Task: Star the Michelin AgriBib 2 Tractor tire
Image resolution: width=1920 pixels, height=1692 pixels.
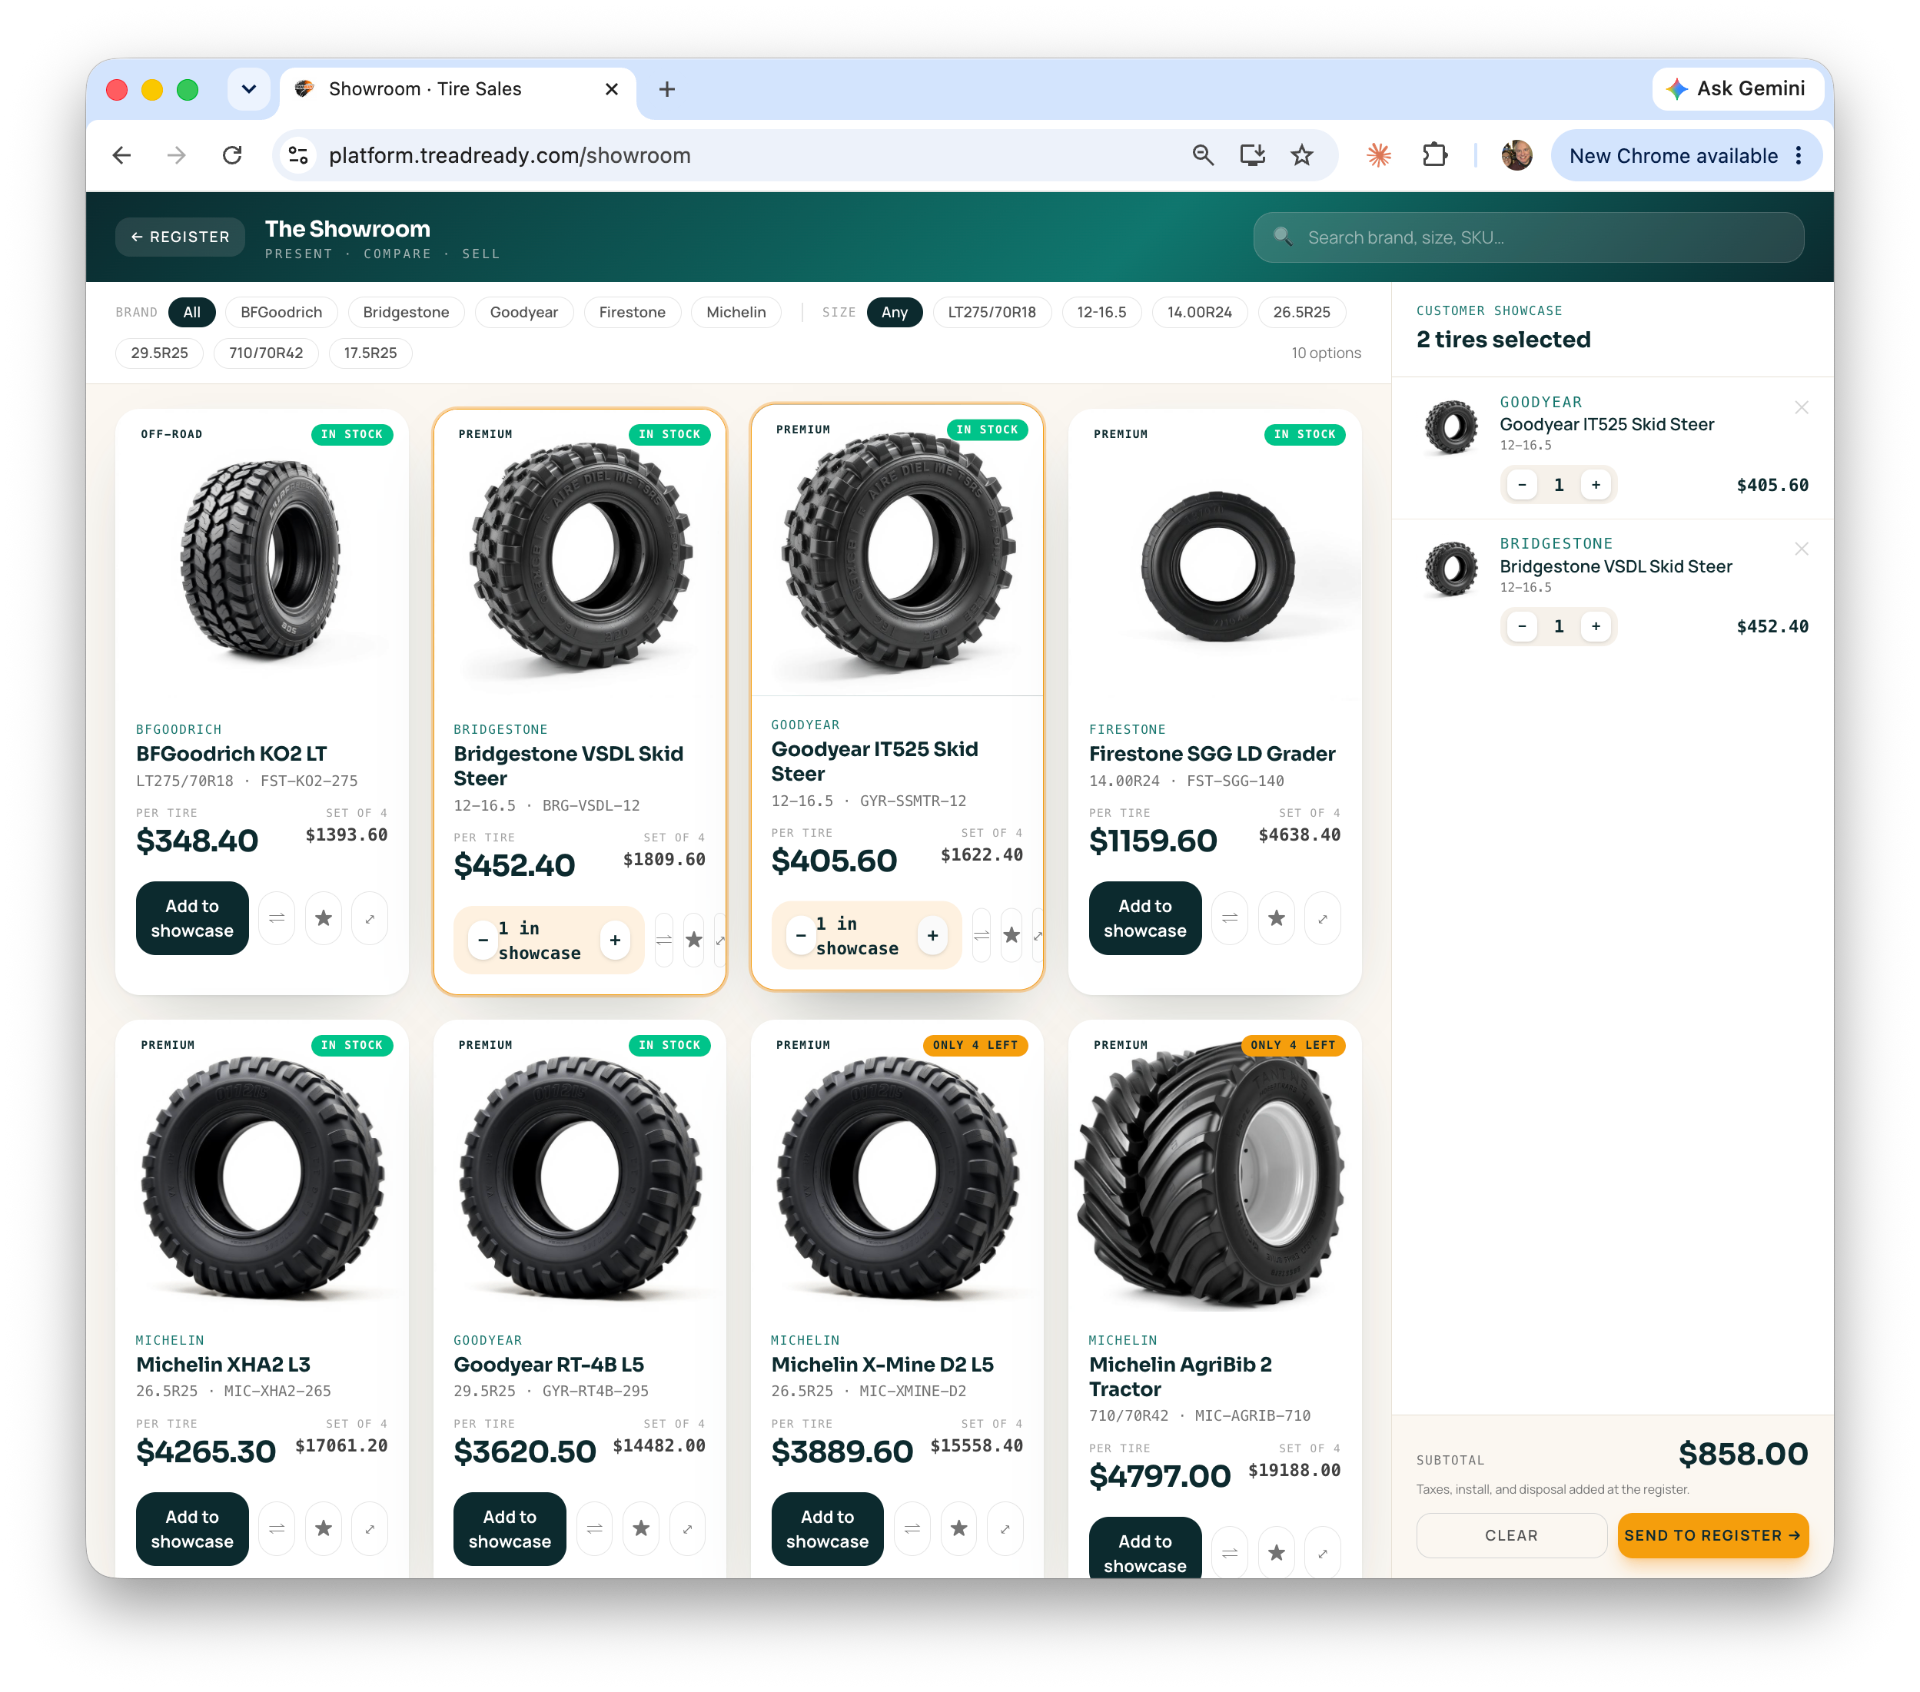Action: click(x=1276, y=1553)
